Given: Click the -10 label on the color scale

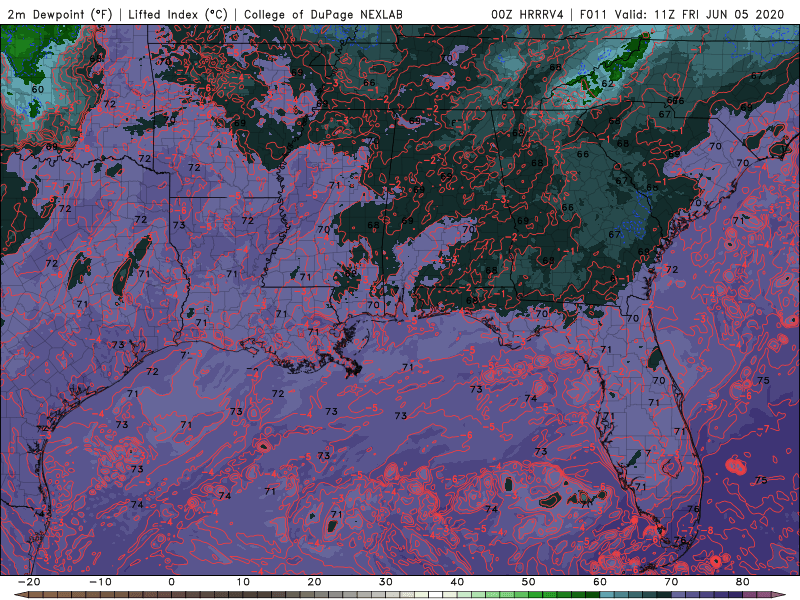Looking at the screenshot, I should point(101,582).
